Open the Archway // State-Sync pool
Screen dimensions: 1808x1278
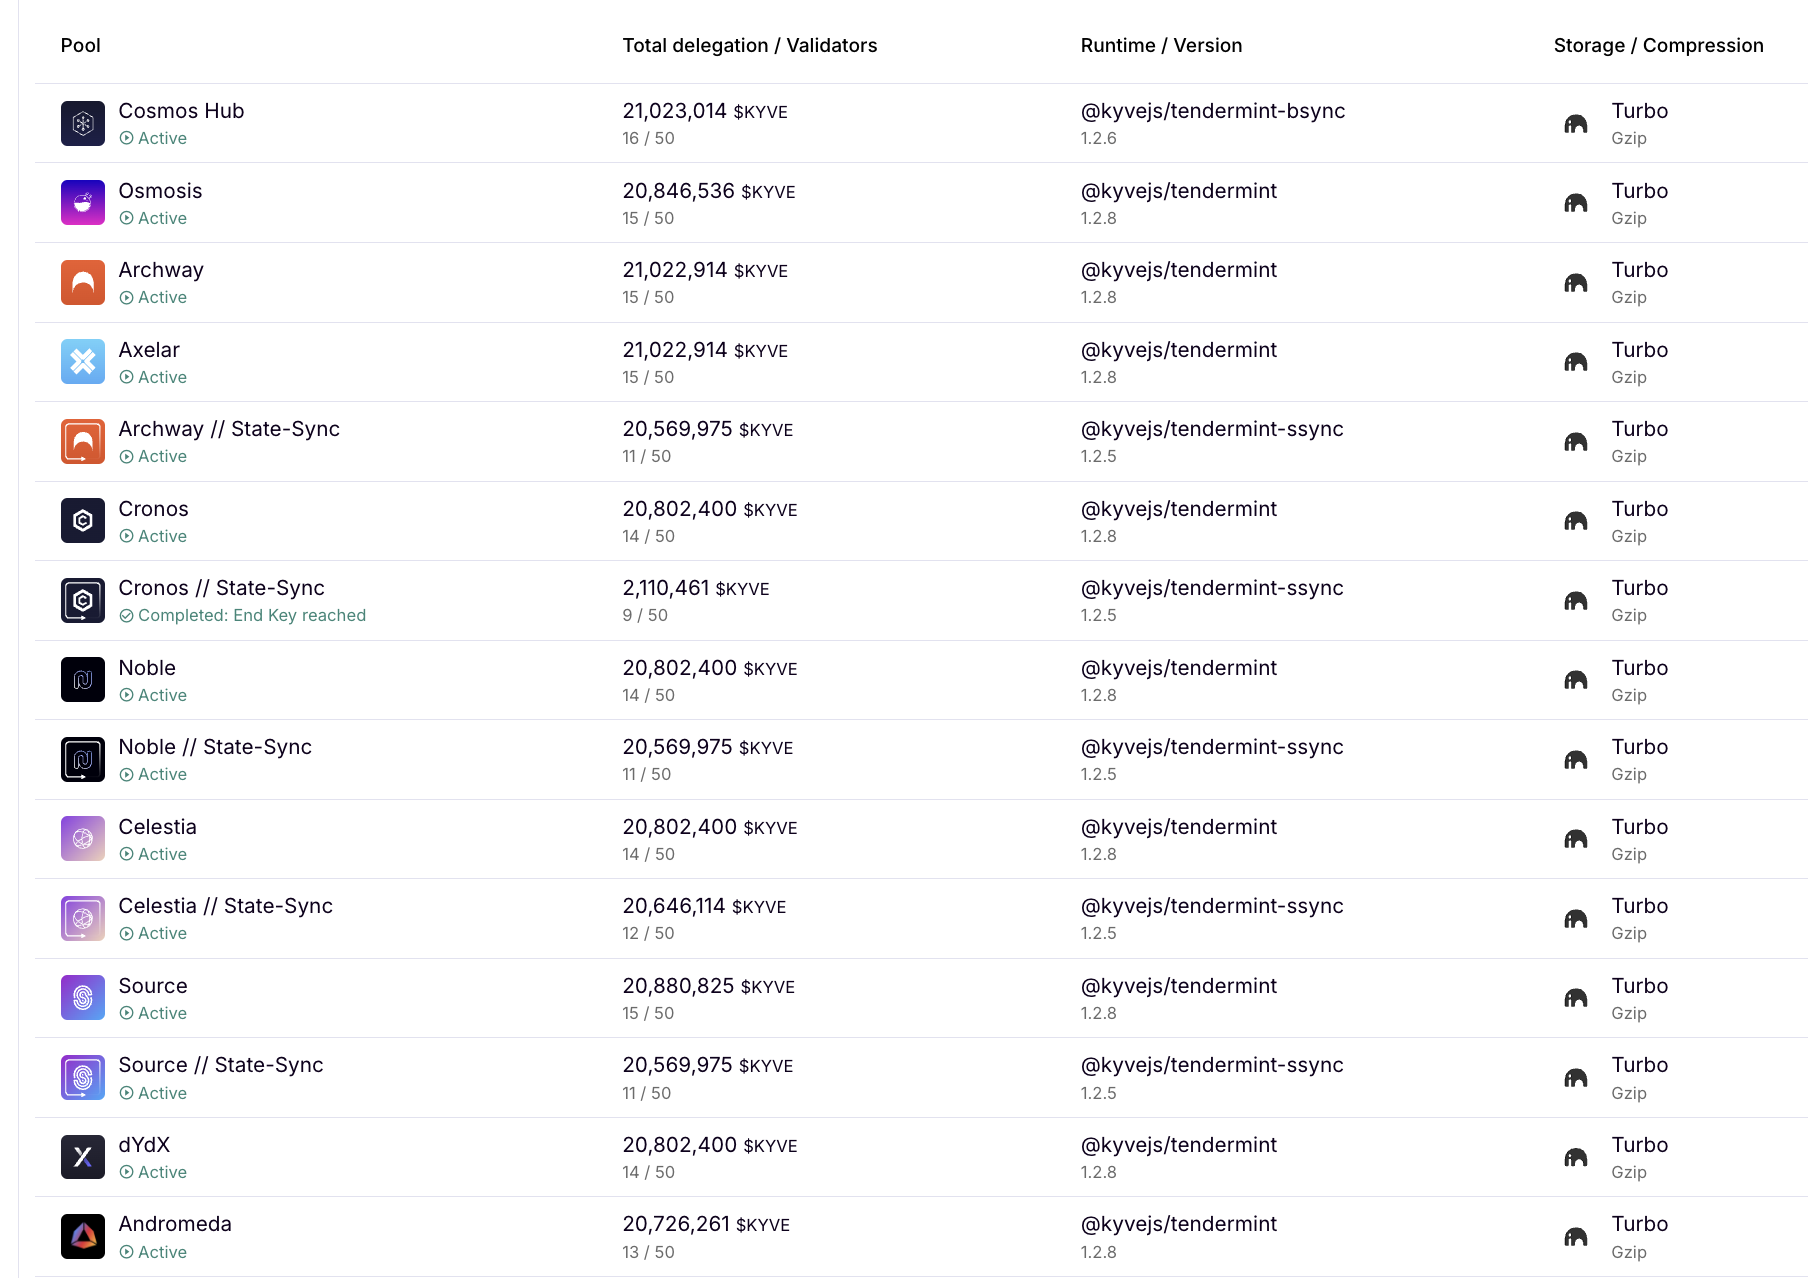coord(229,429)
